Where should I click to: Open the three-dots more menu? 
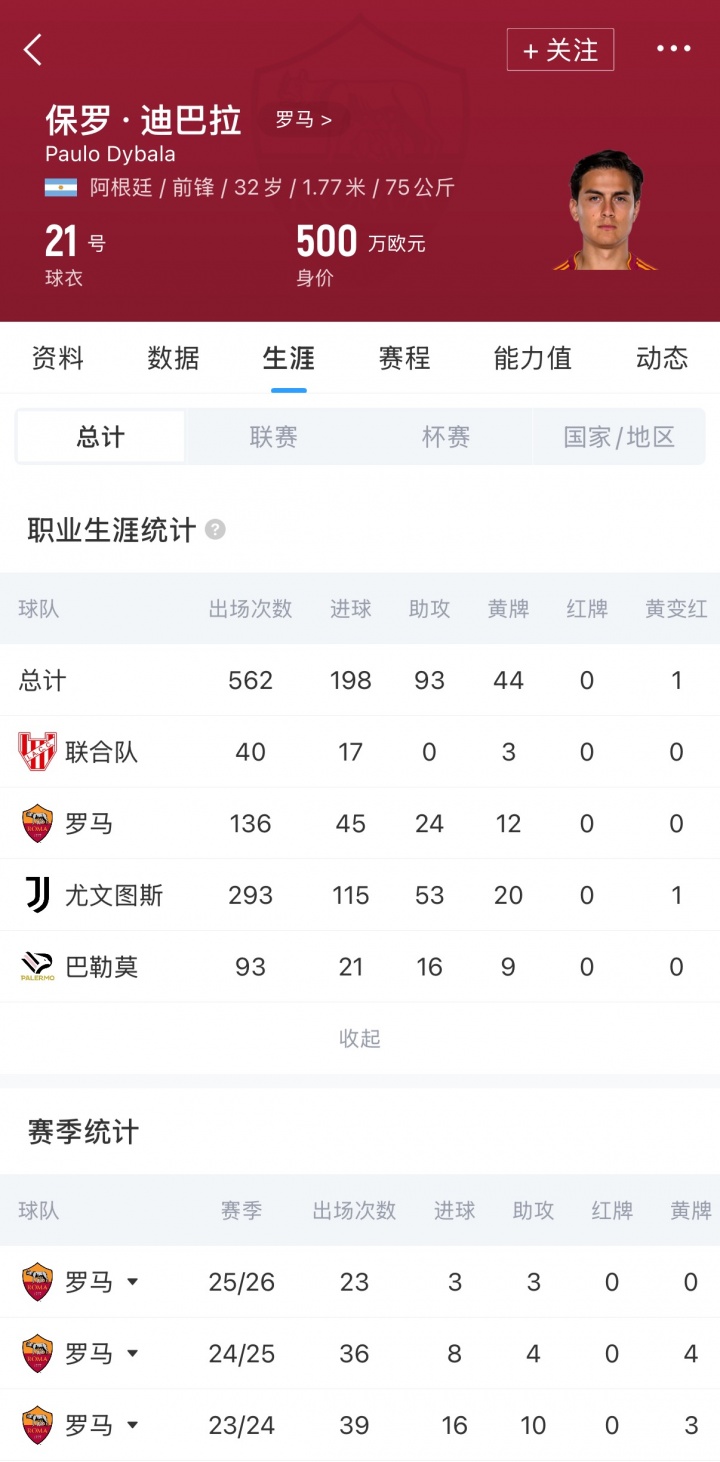click(673, 49)
